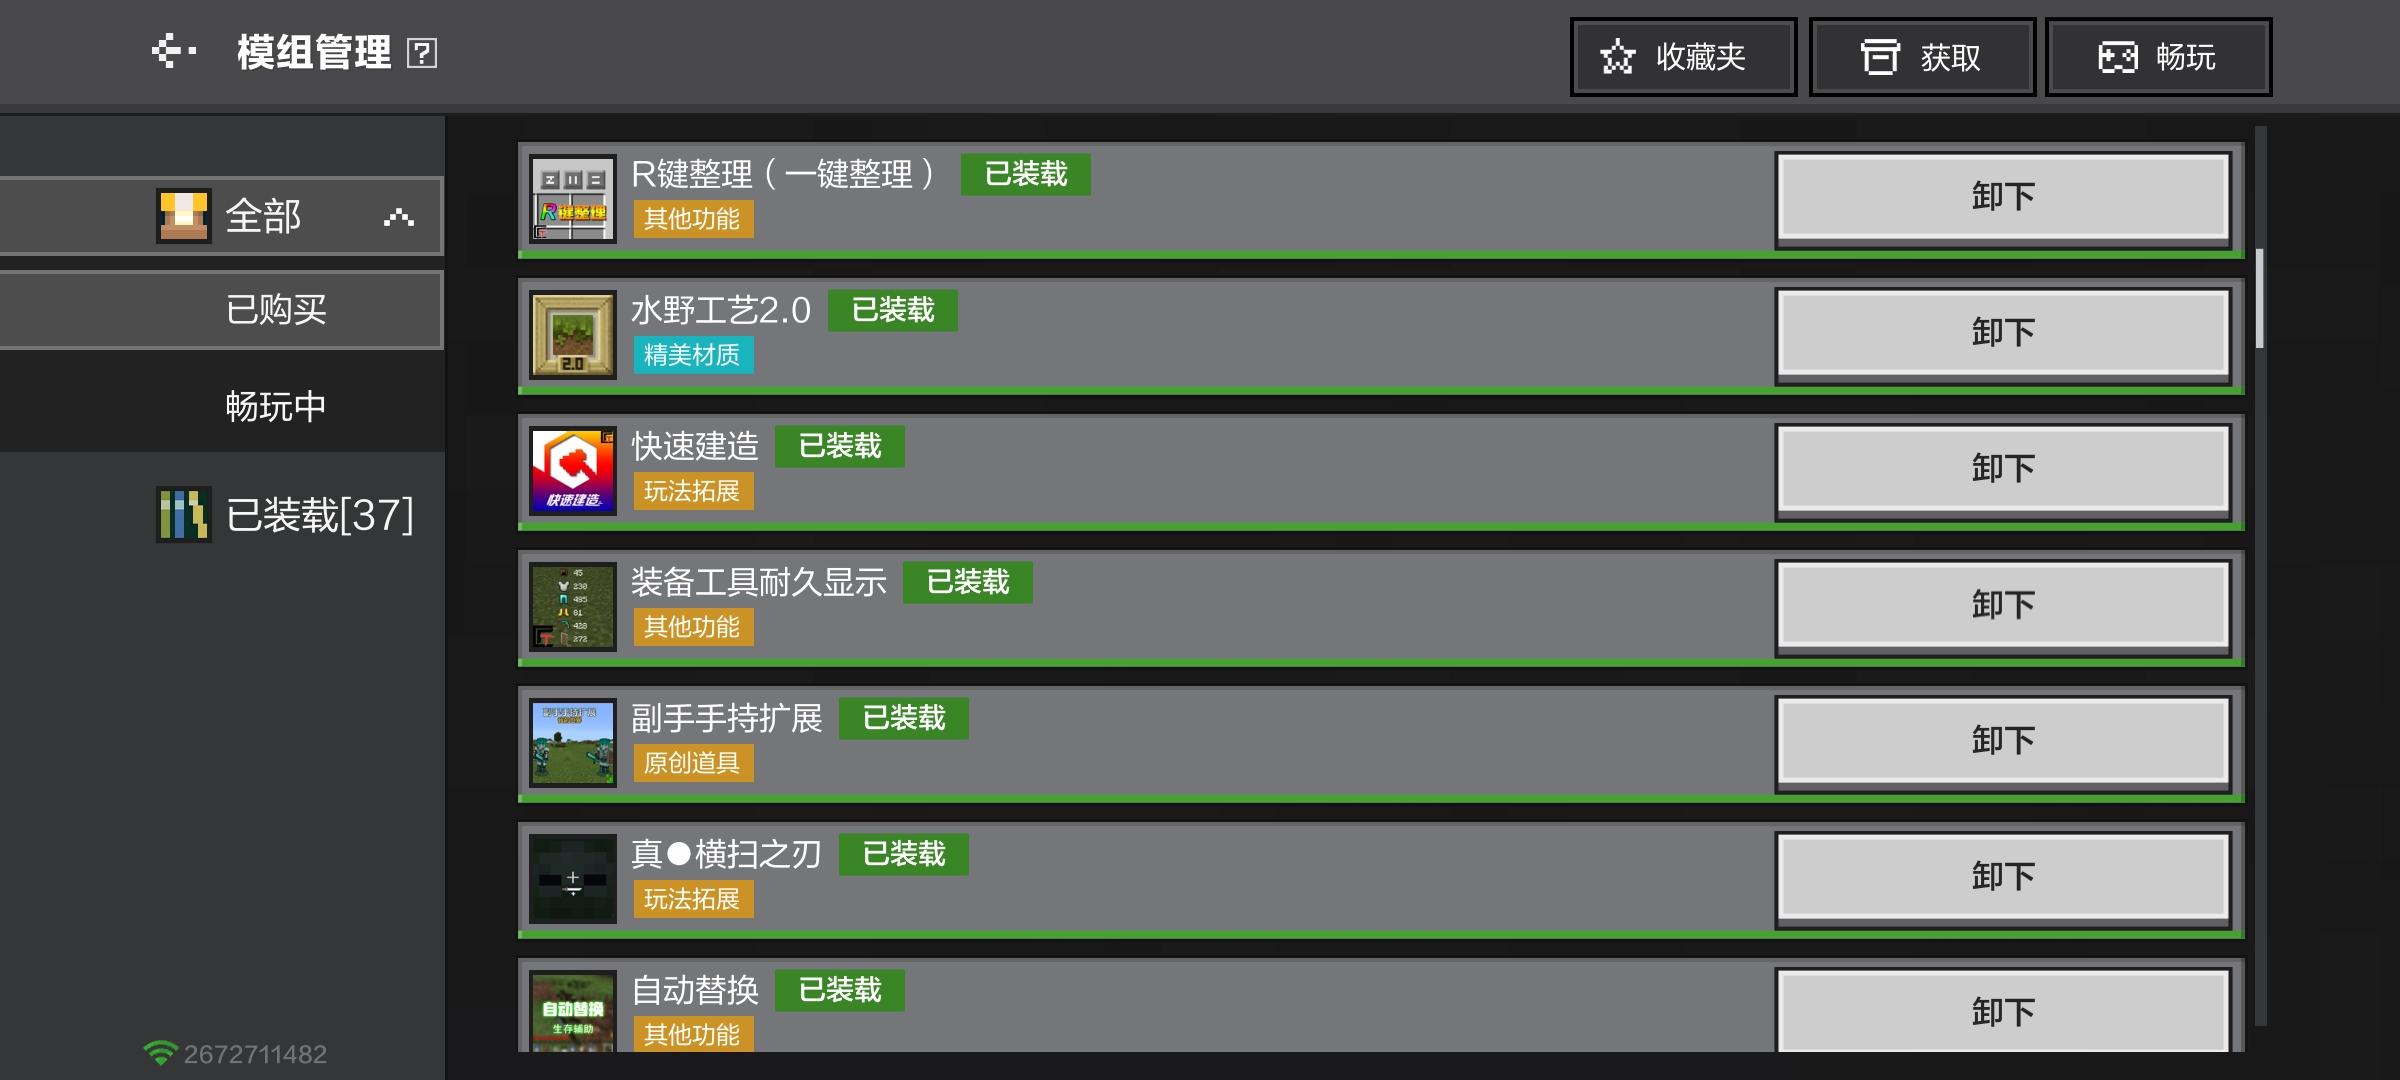This screenshot has height=1080, width=2400.
Task: Open the help question mark icon
Action: coord(422,53)
